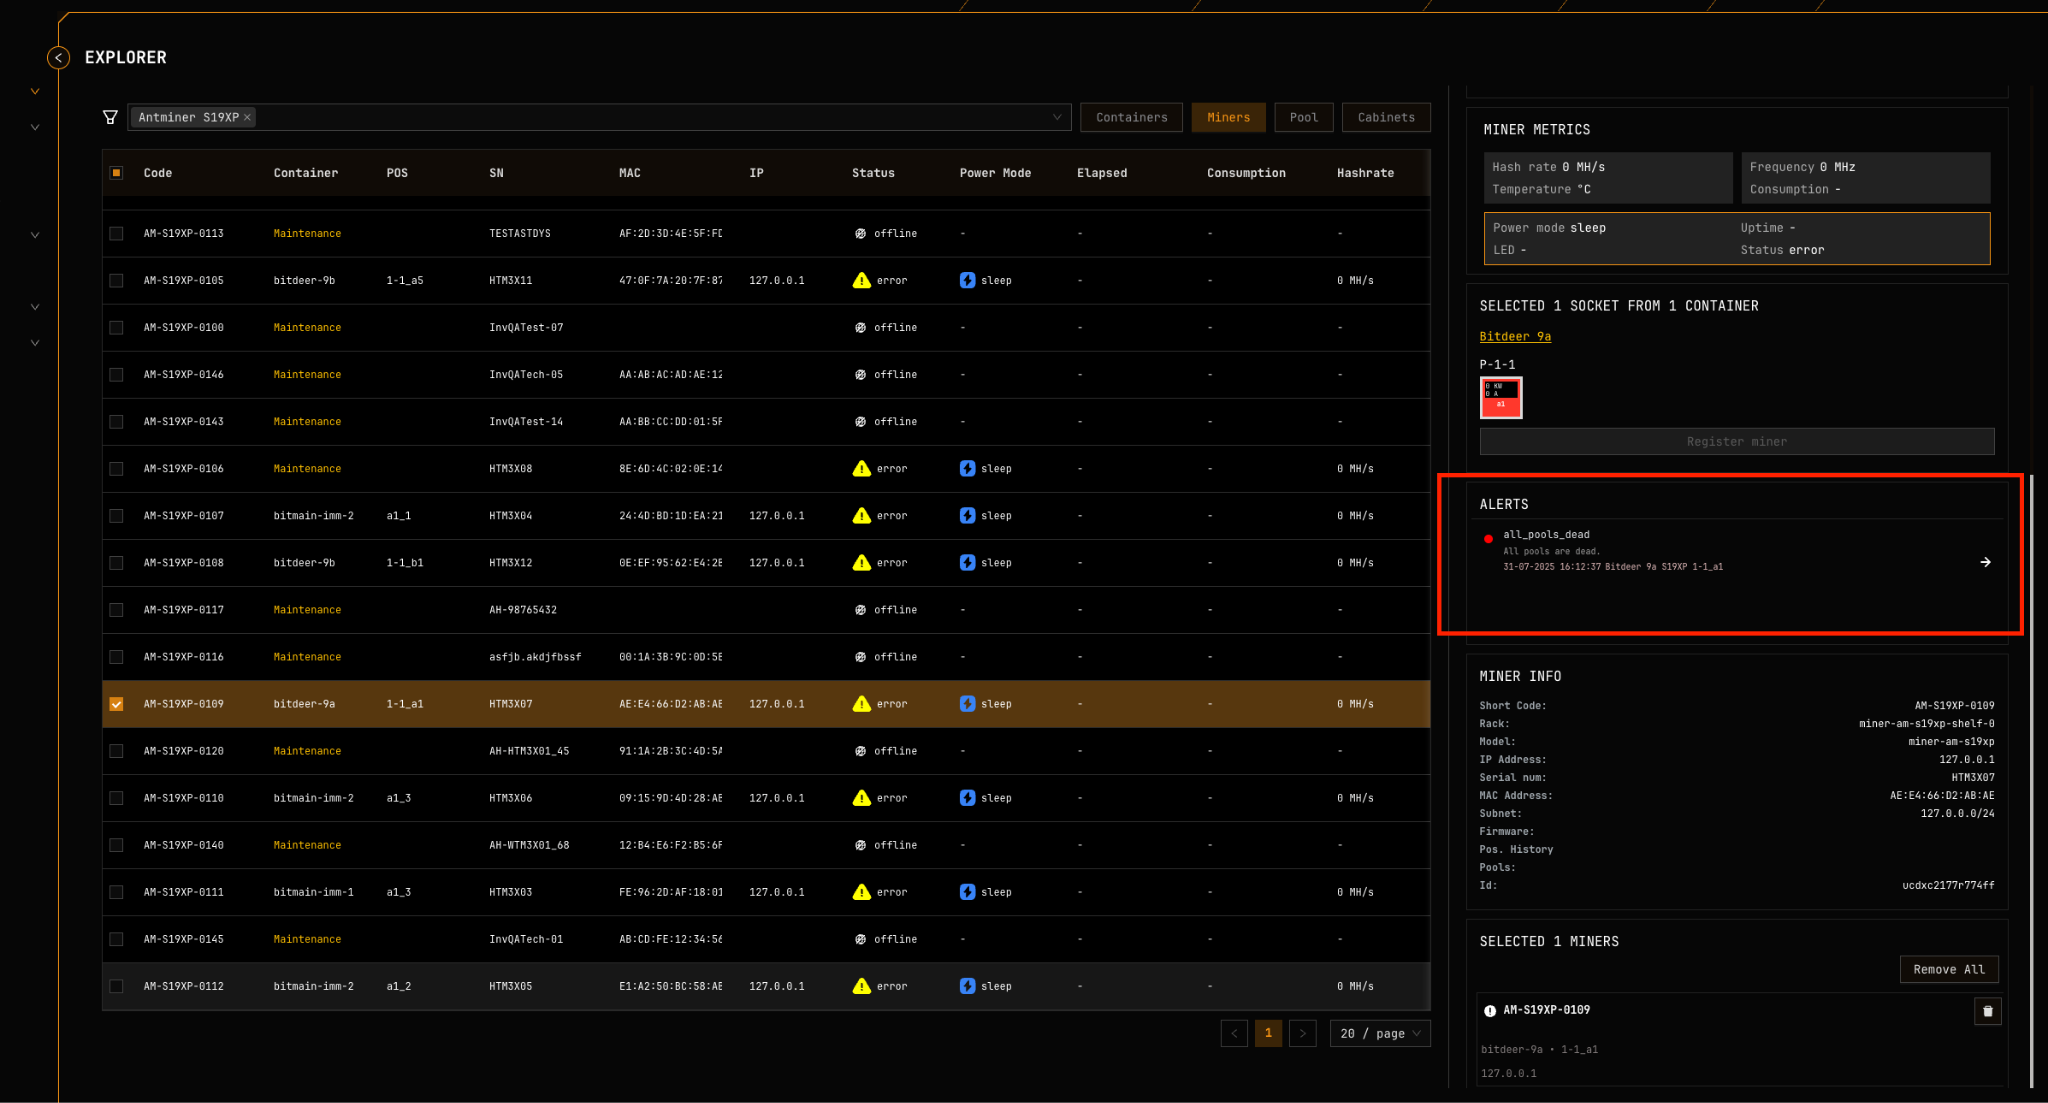This screenshot has width=2048, height=1103.
Task: Click the Remove All button
Action: click(x=1948, y=969)
